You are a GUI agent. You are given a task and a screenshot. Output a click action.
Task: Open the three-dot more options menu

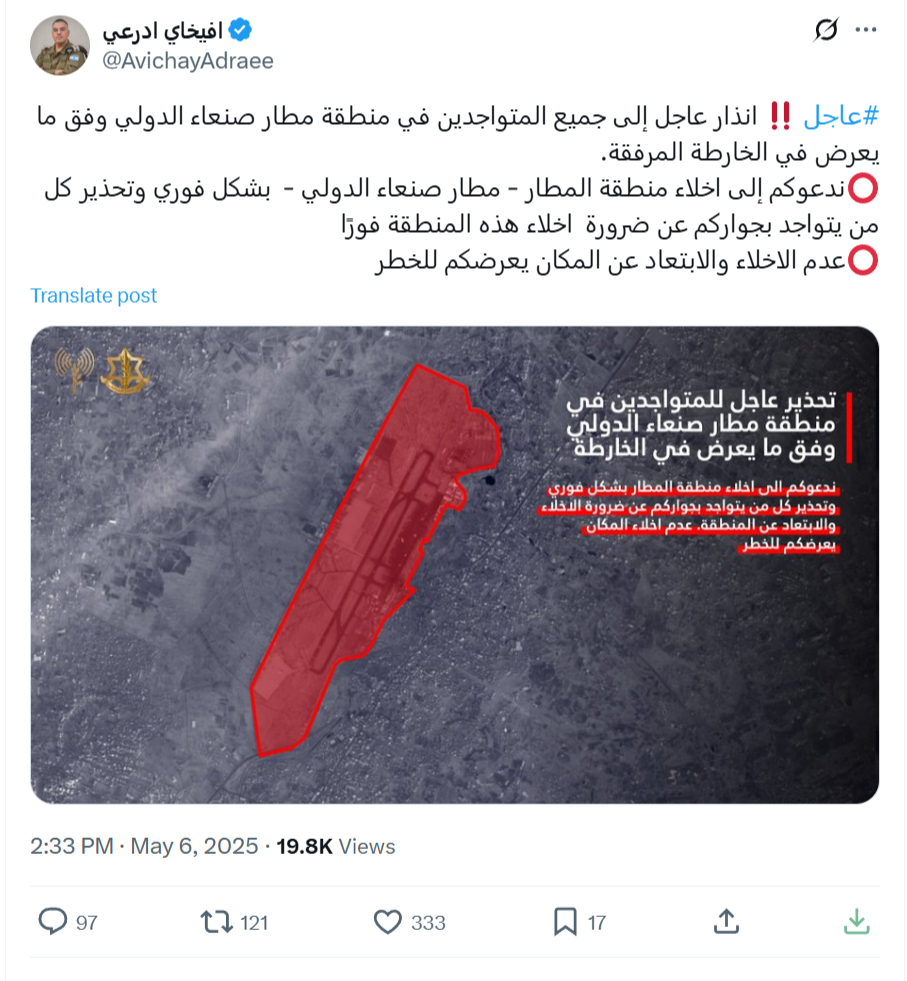point(866,29)
